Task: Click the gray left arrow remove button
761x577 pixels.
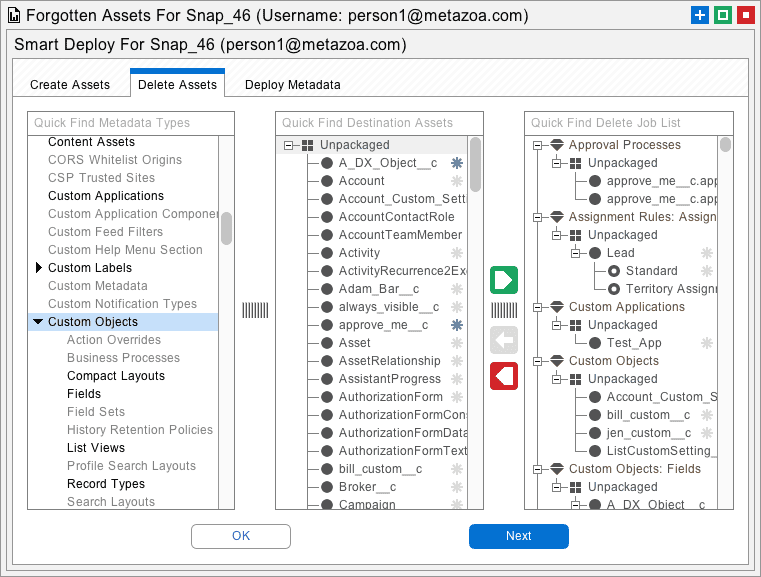Action: (x=504, y=340)
